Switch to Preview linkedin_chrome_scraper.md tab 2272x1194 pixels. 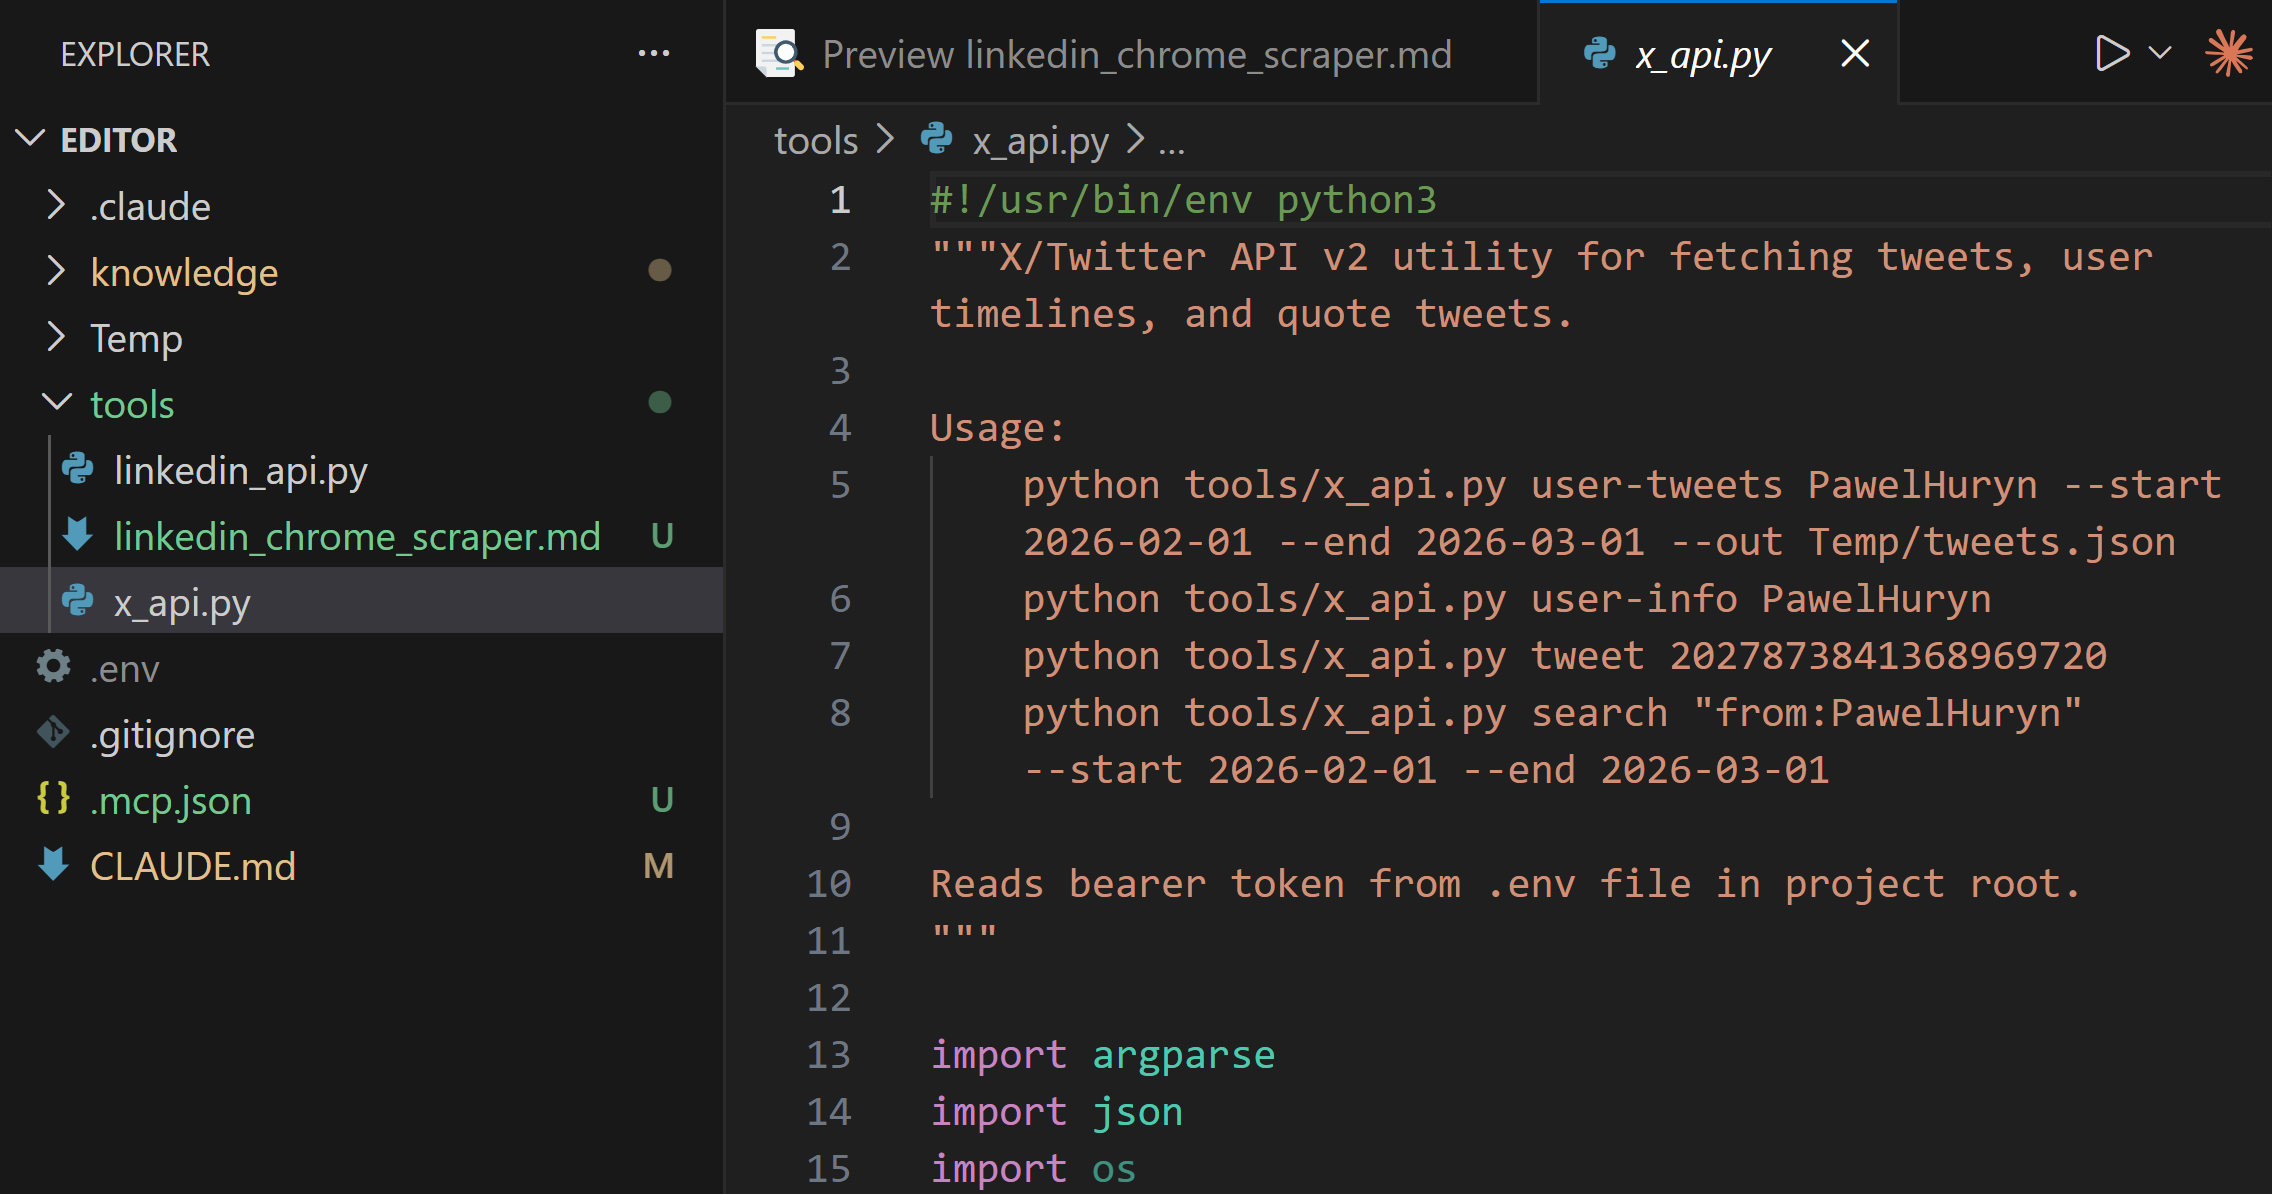tap(1135, 55)
